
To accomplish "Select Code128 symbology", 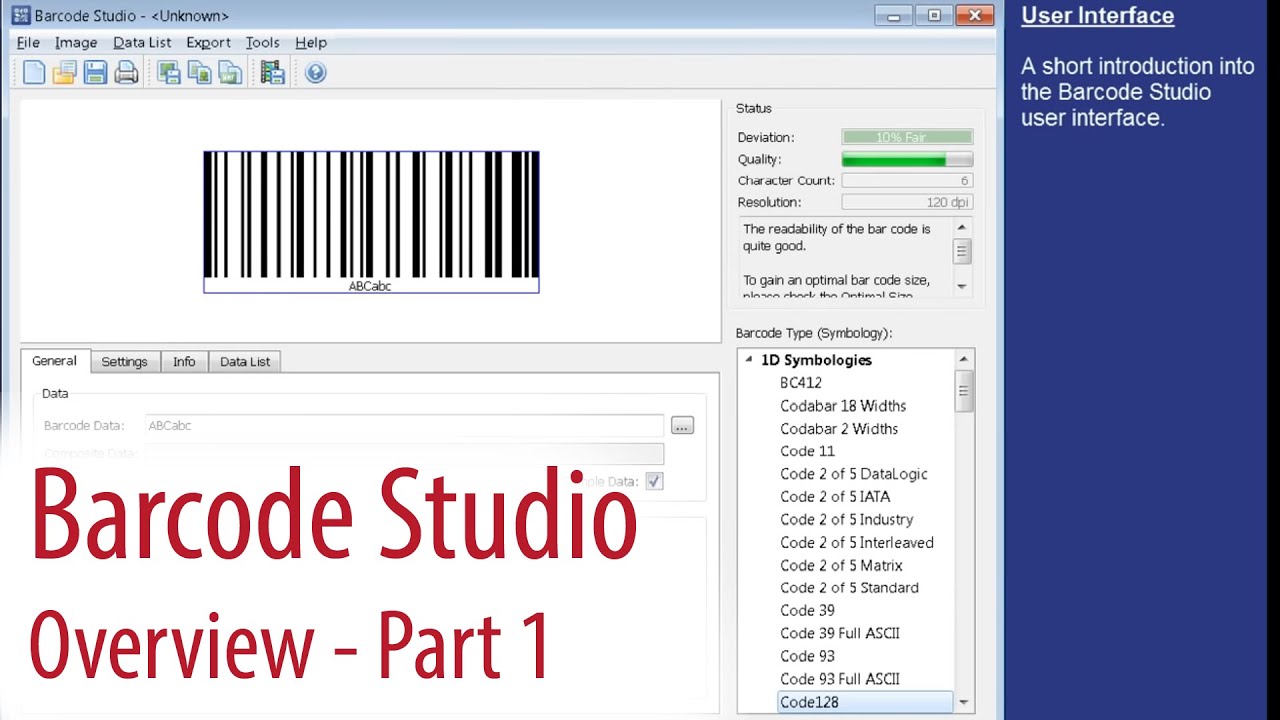I will point(865,702).
